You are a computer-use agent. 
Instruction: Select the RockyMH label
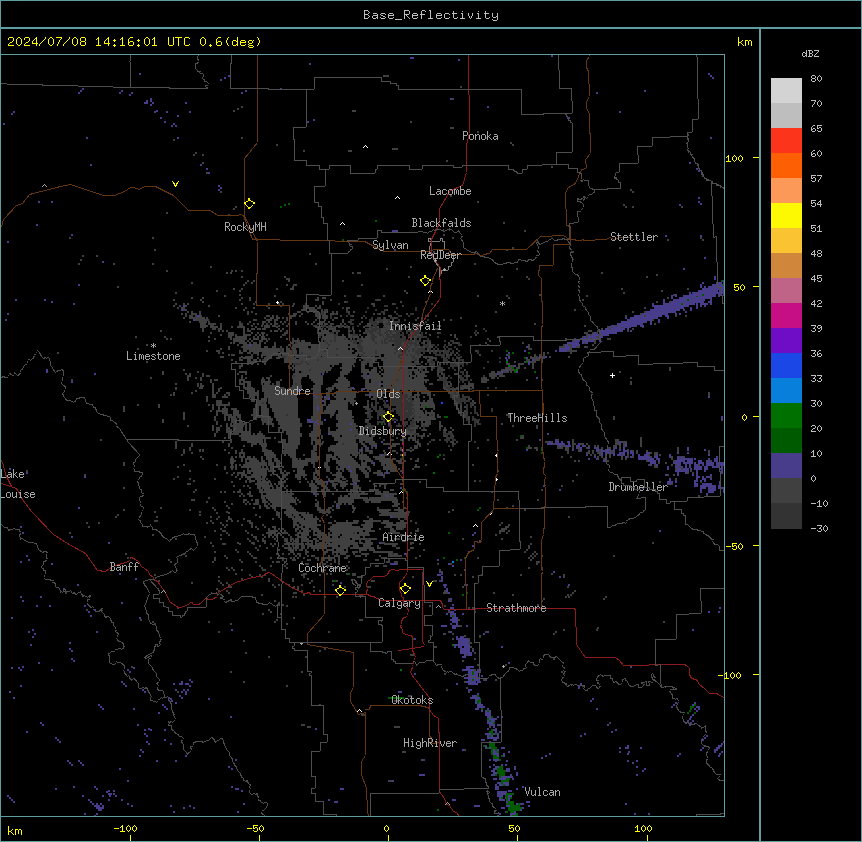pyautogui.click(x=245, y=227)
